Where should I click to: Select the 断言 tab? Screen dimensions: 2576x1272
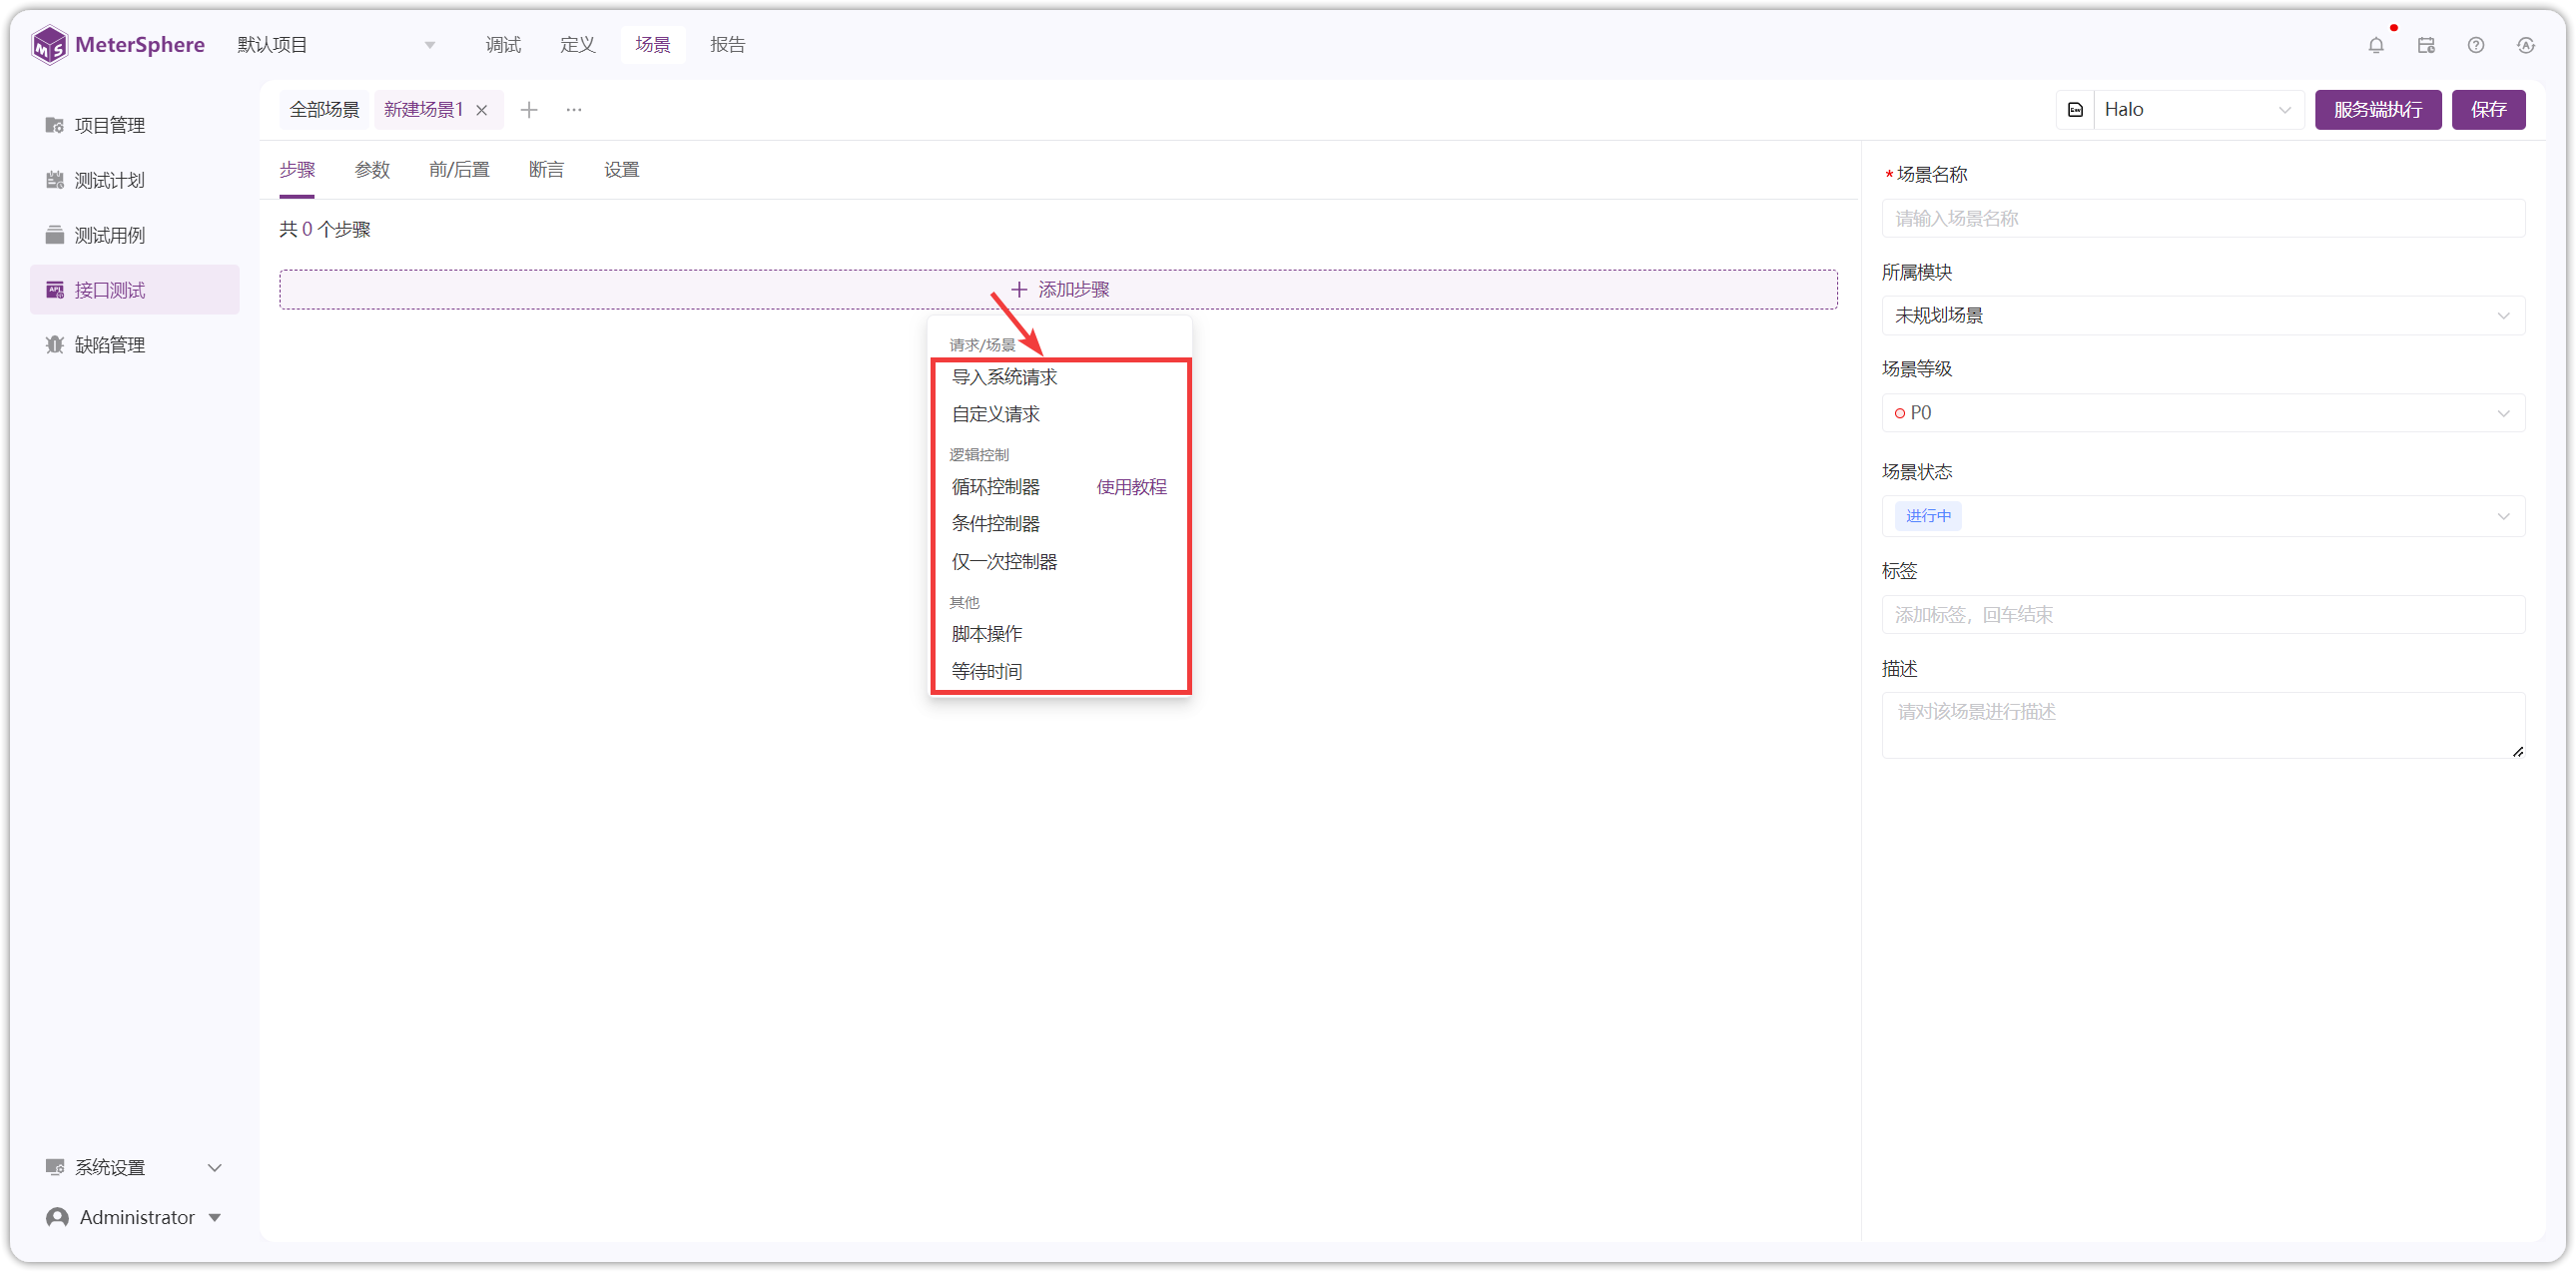pyautogui.click(x=547, y=170)
